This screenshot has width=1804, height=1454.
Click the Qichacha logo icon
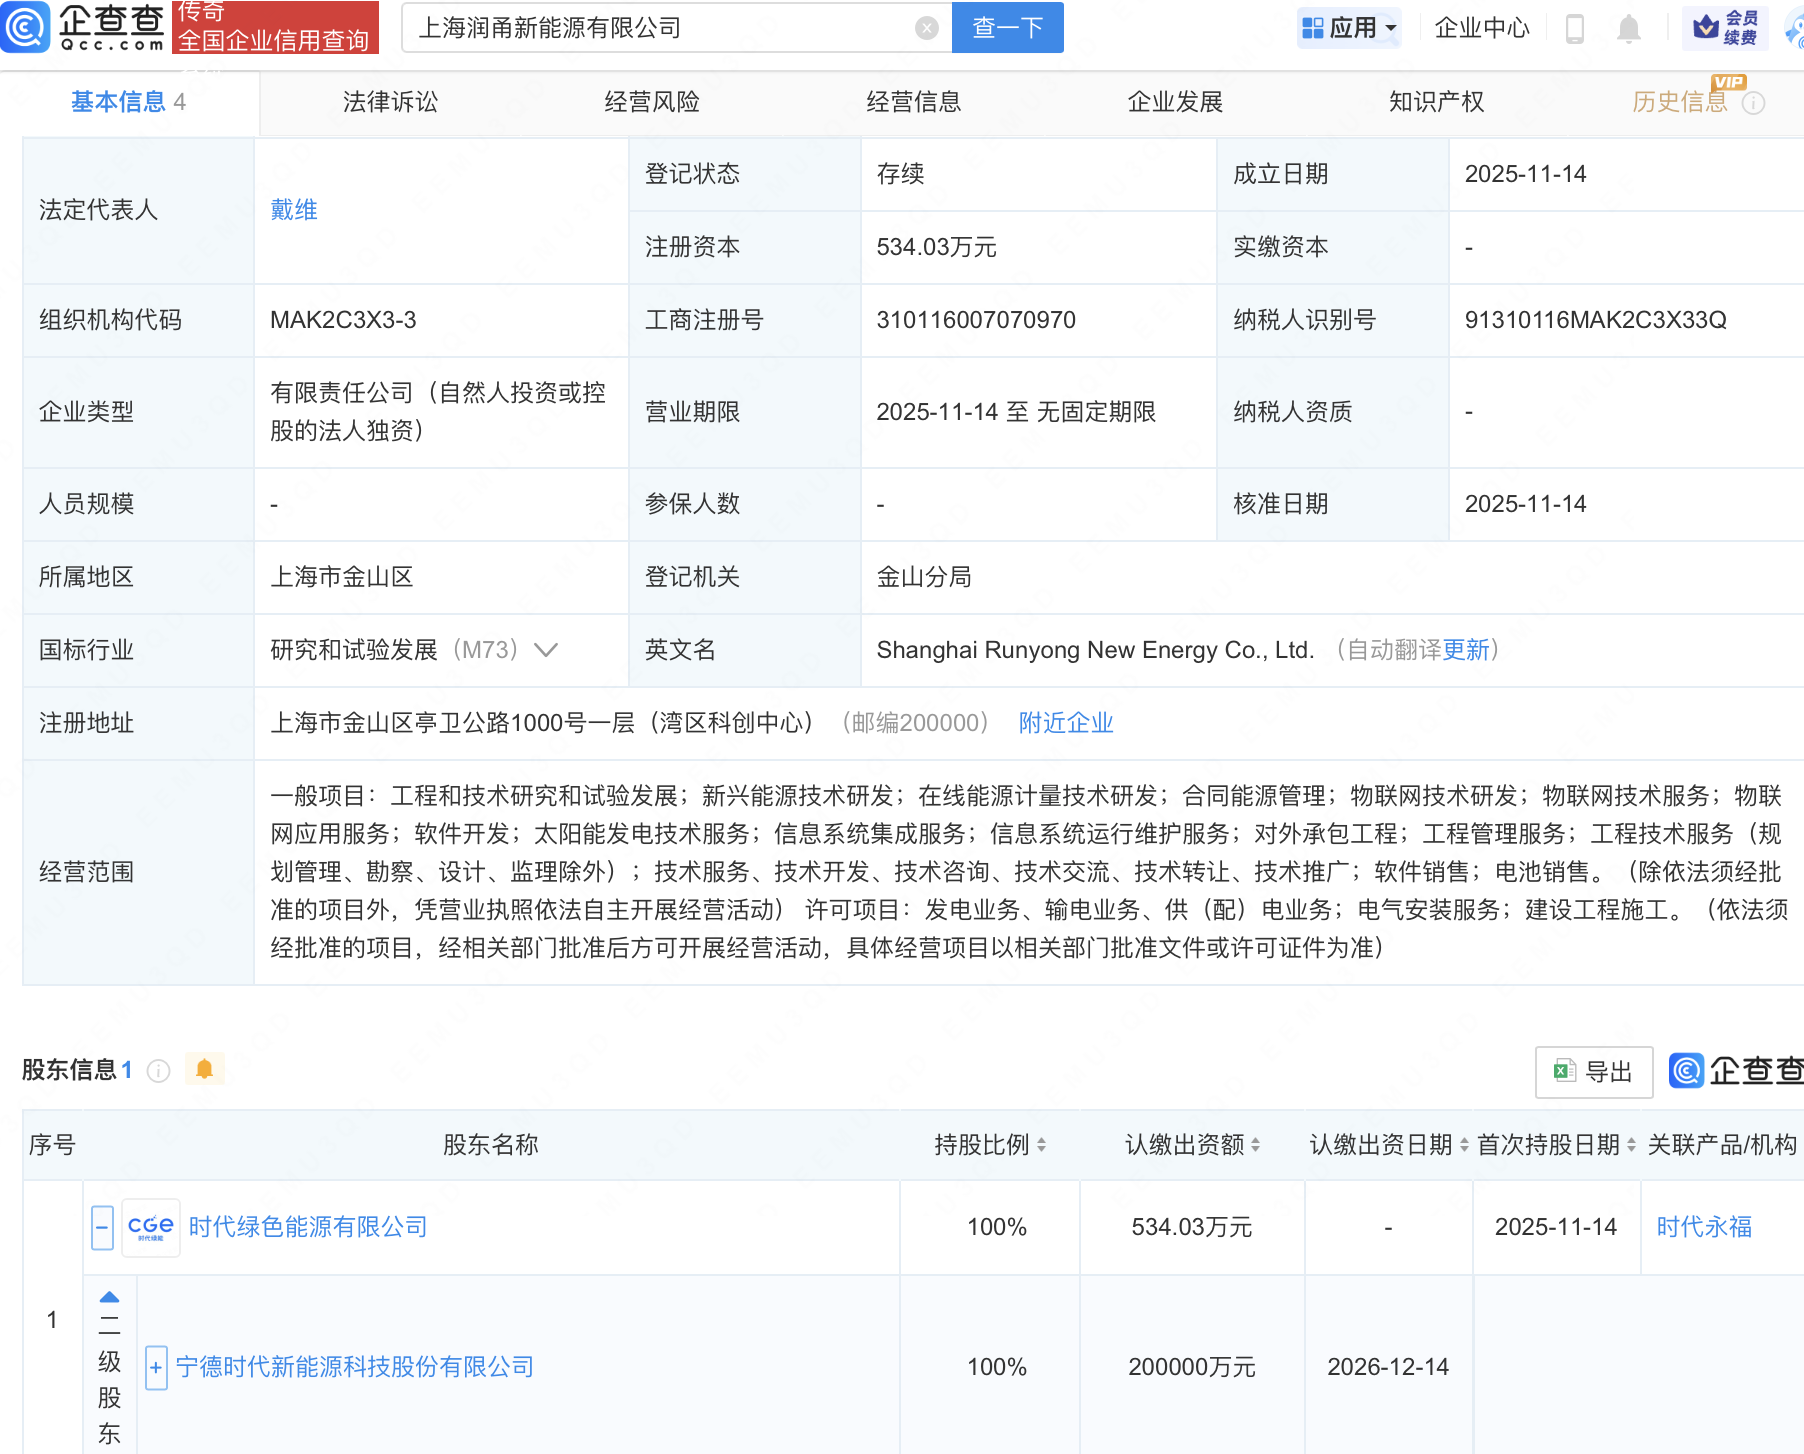coord(25,27)
